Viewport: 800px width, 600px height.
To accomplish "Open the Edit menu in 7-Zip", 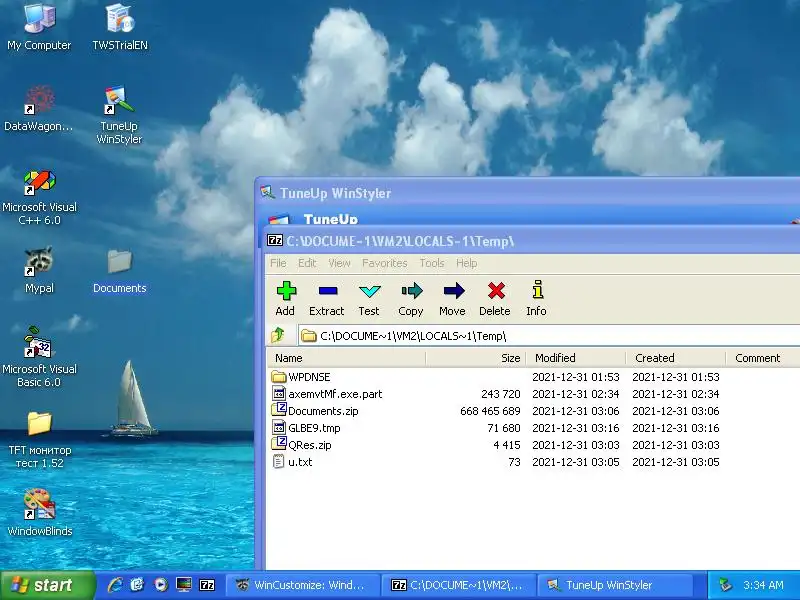I will pos(307,263).
